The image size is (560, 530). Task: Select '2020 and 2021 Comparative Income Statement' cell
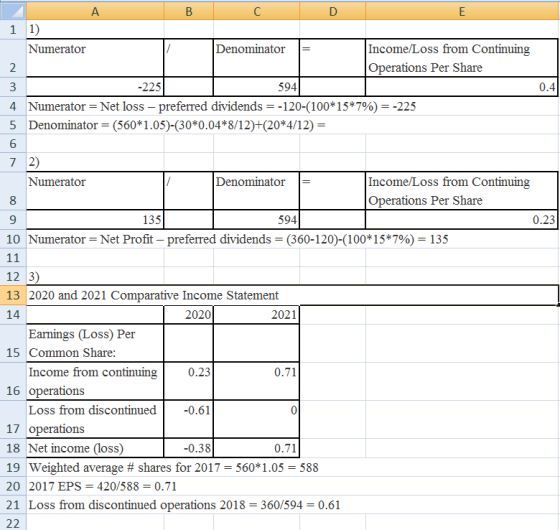292,295
